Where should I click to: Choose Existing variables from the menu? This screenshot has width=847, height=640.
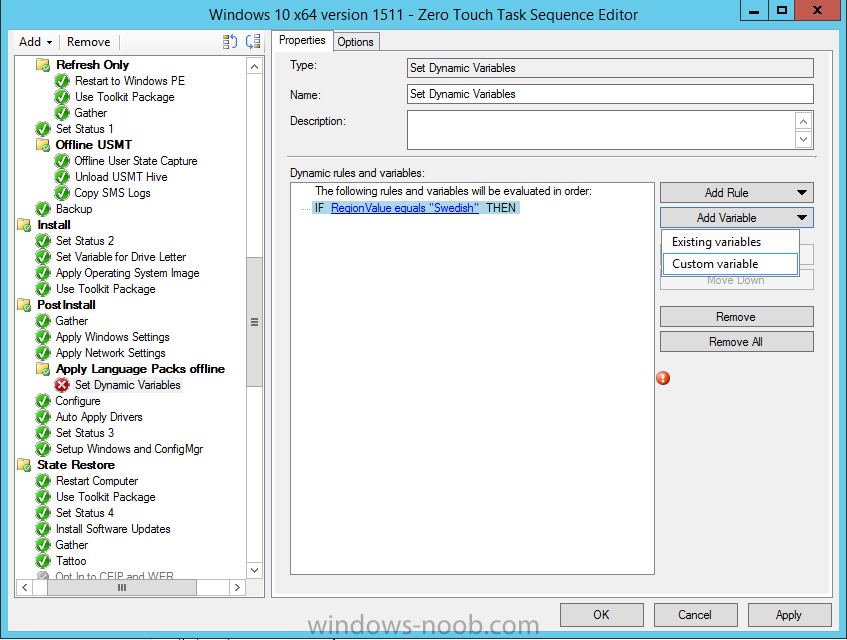(730, 242)
